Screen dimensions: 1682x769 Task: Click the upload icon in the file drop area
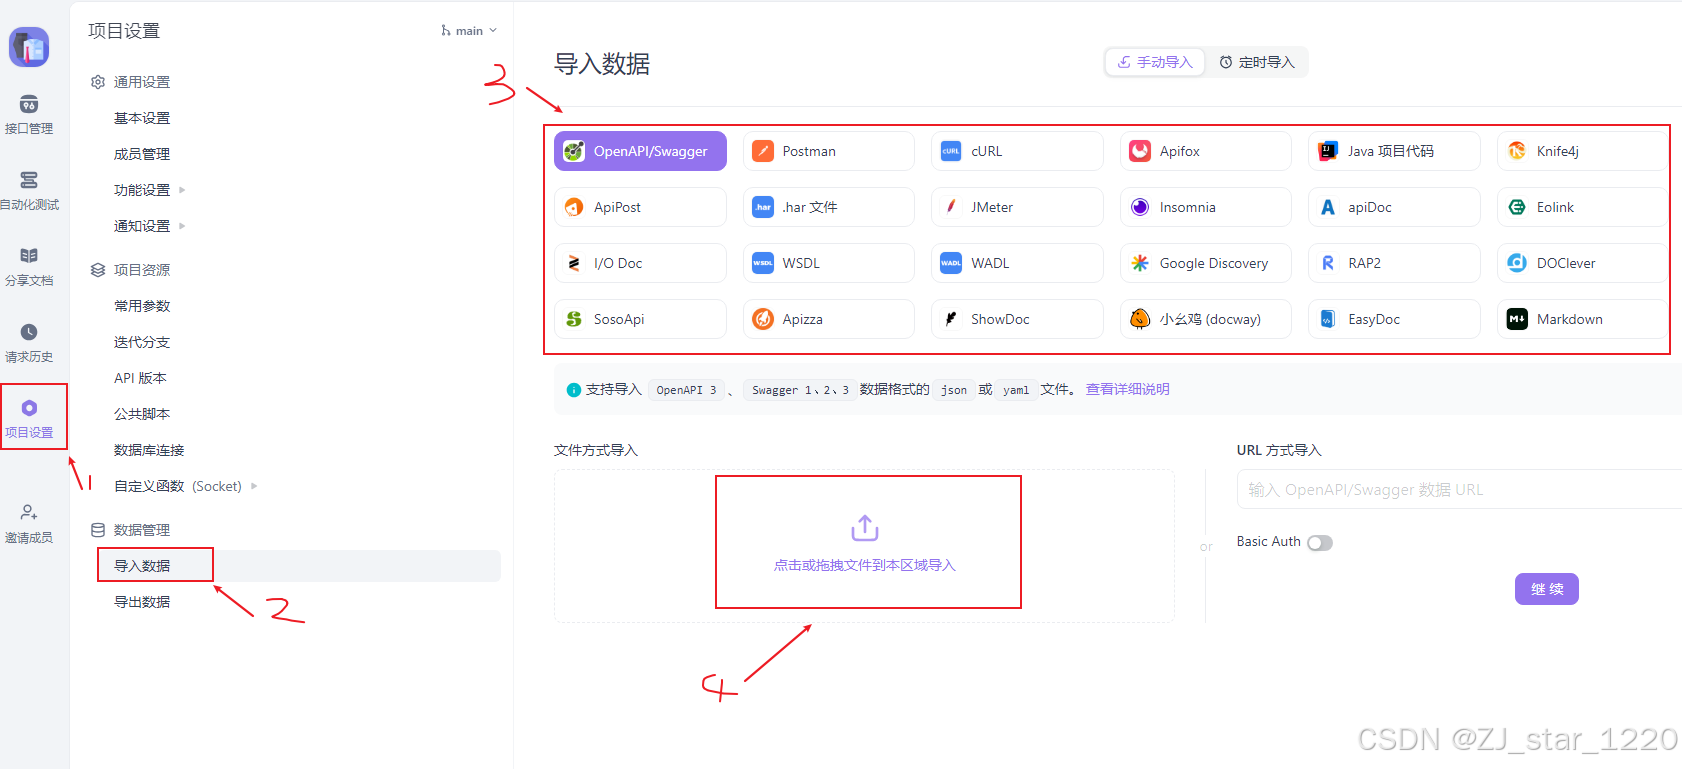coord(865,528)
